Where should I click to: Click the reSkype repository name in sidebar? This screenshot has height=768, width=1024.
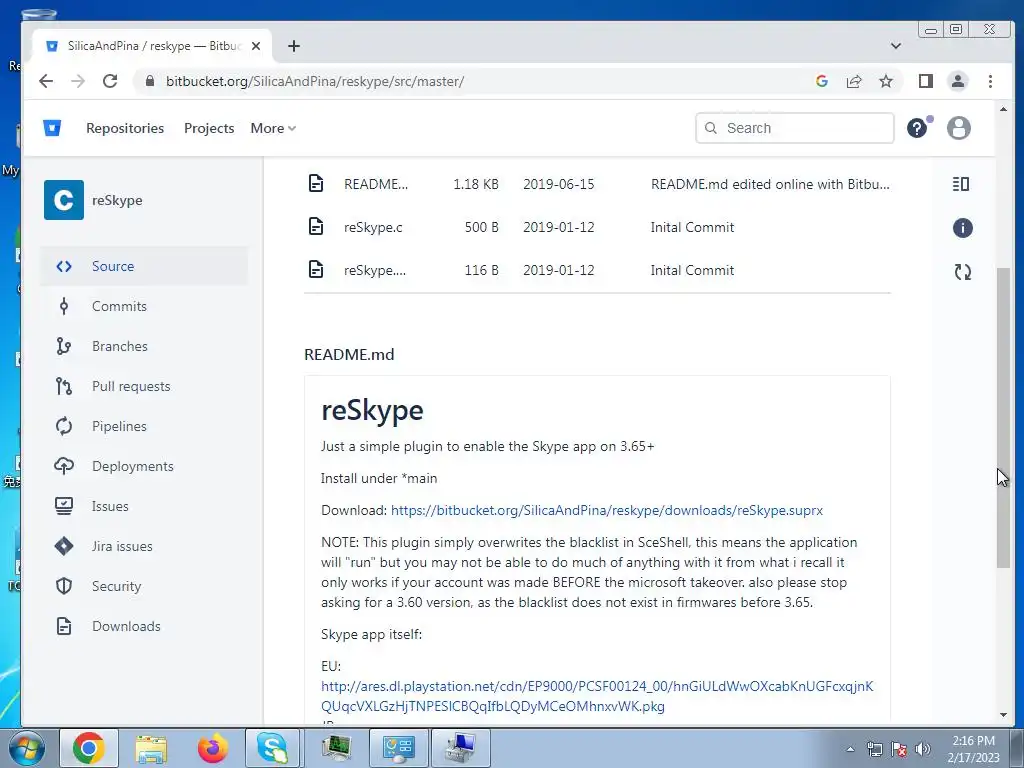[117, 200]
